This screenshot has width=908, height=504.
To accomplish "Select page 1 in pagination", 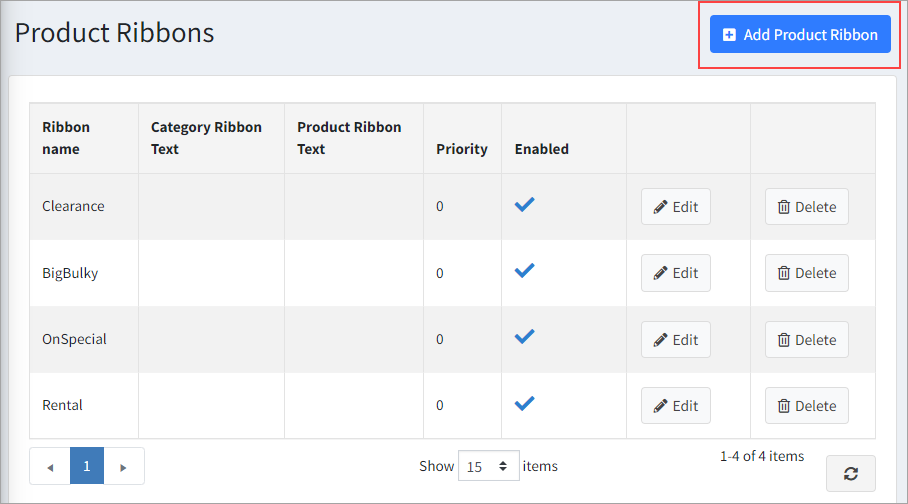I will 87,466.
